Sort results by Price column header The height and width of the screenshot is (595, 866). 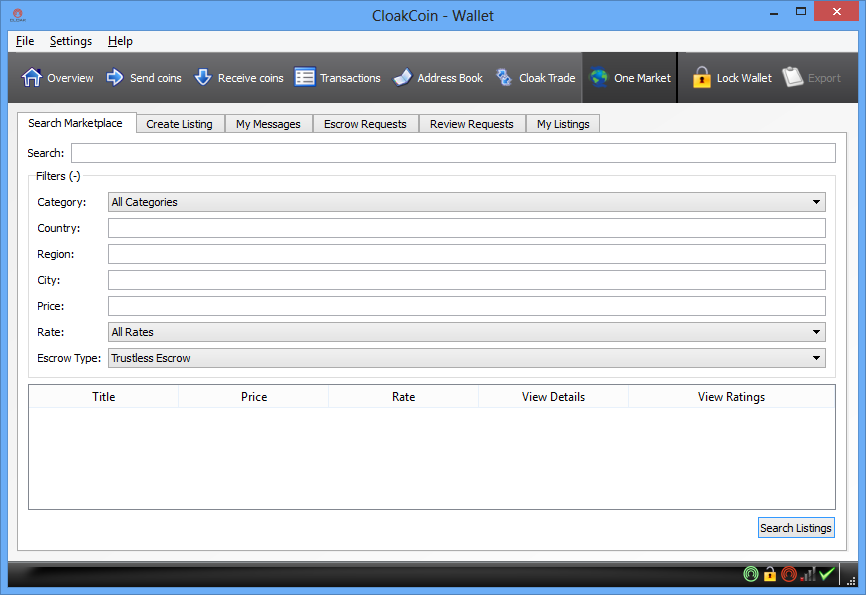tap(254, 397)
